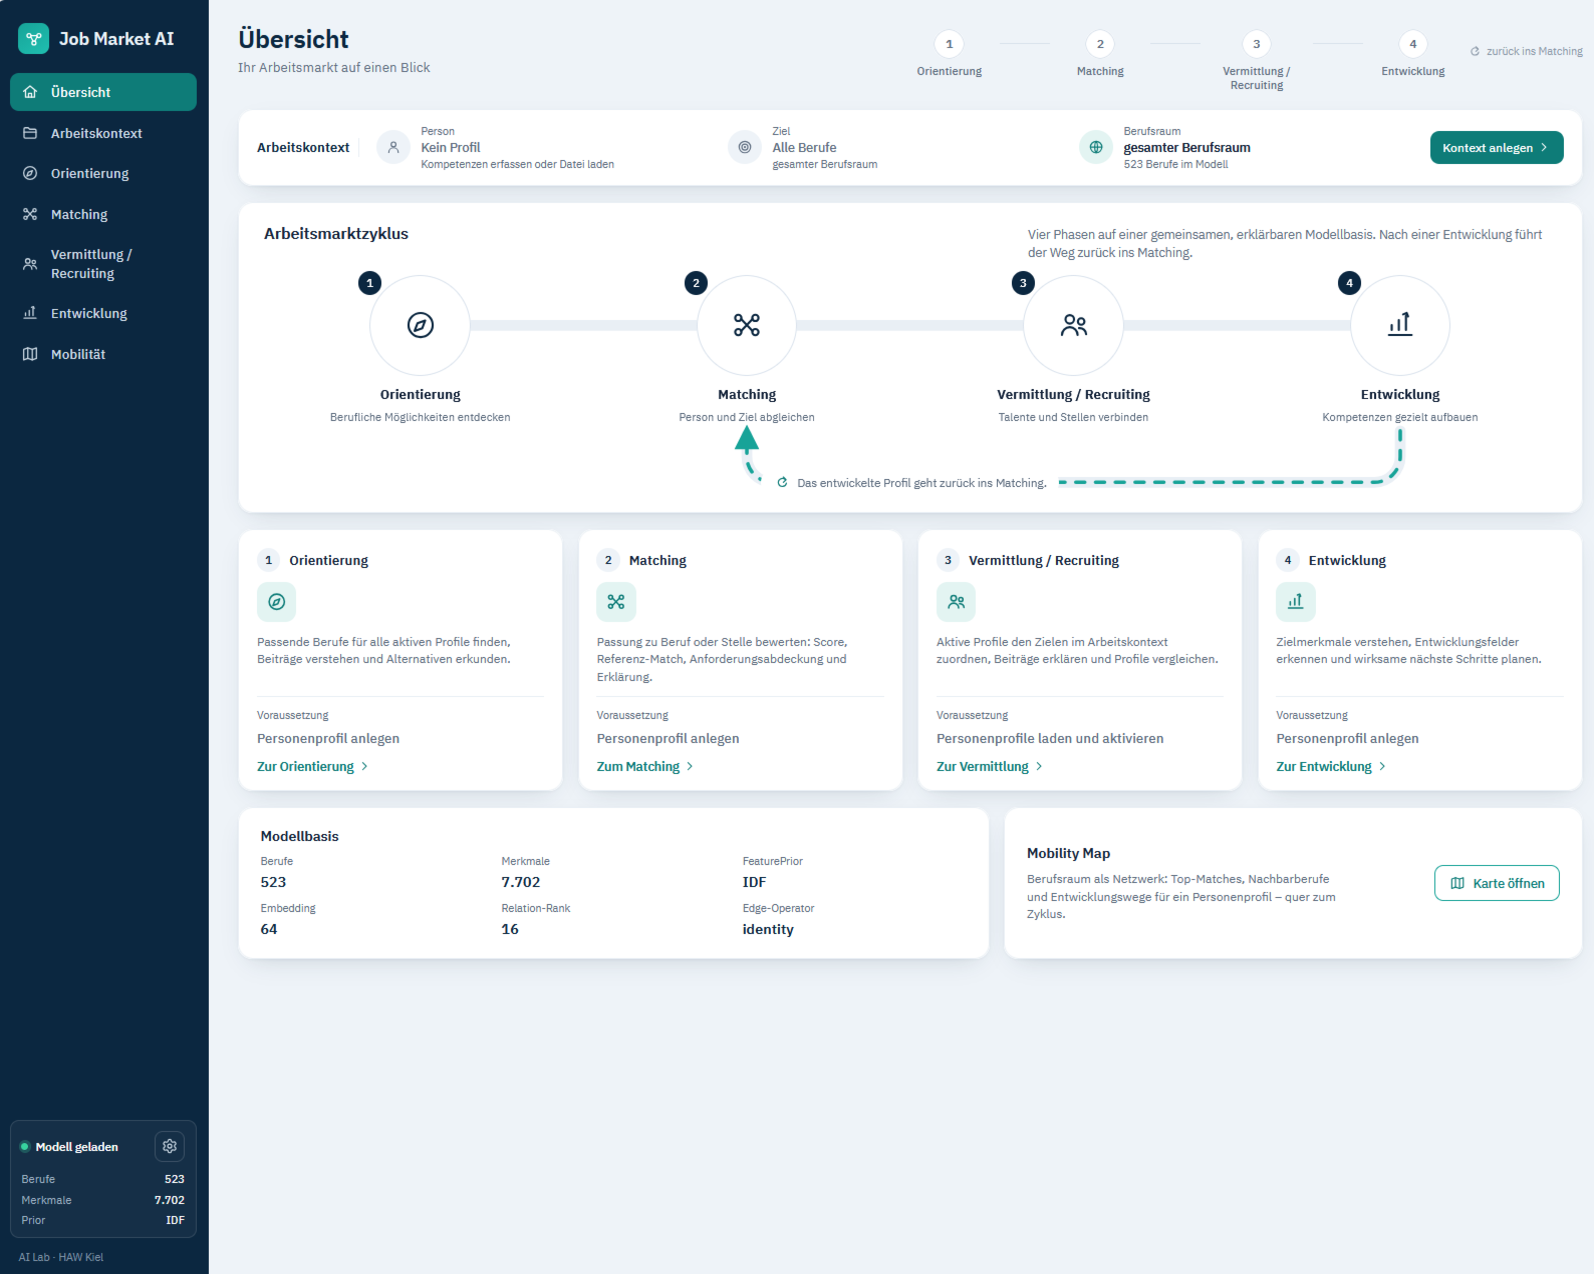Click 'zurück ins Matching' at top right

click(x=1527, y=51)
